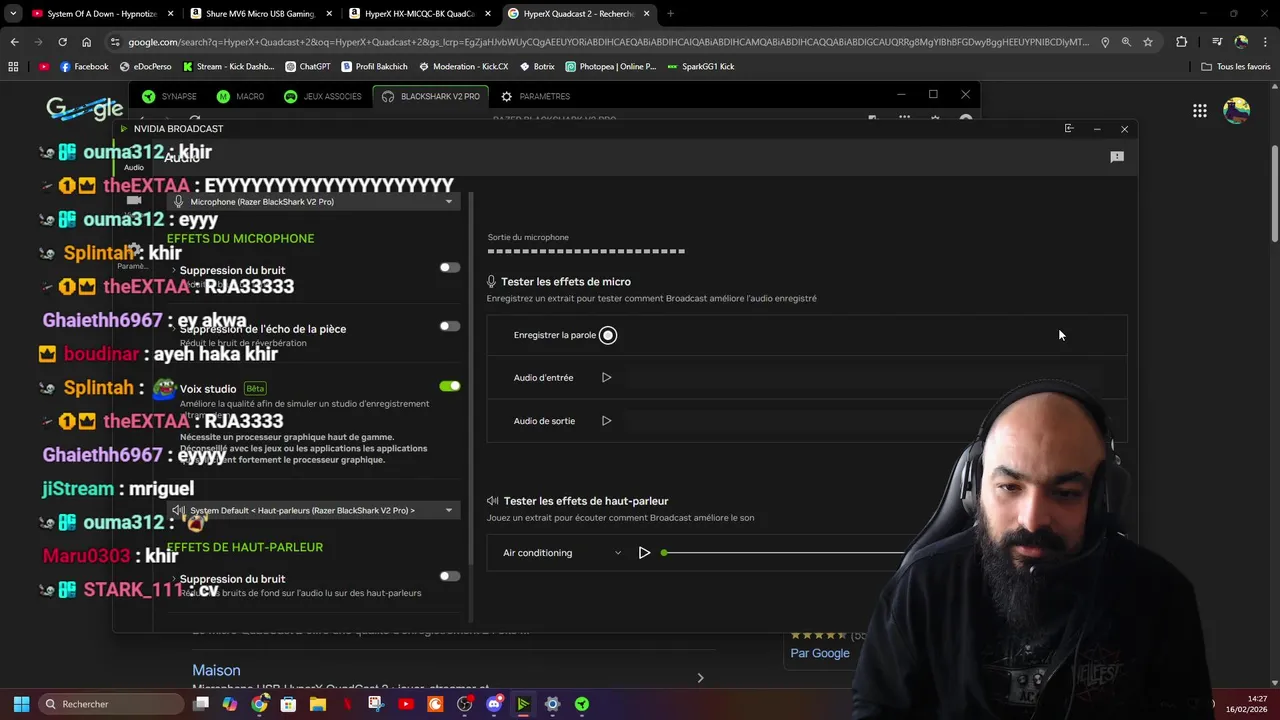The height and width of the screenshot is (720, 1280).
Task: Switch to HyperX HX-MICQC-BK Chrome tab
Action: 418,14
